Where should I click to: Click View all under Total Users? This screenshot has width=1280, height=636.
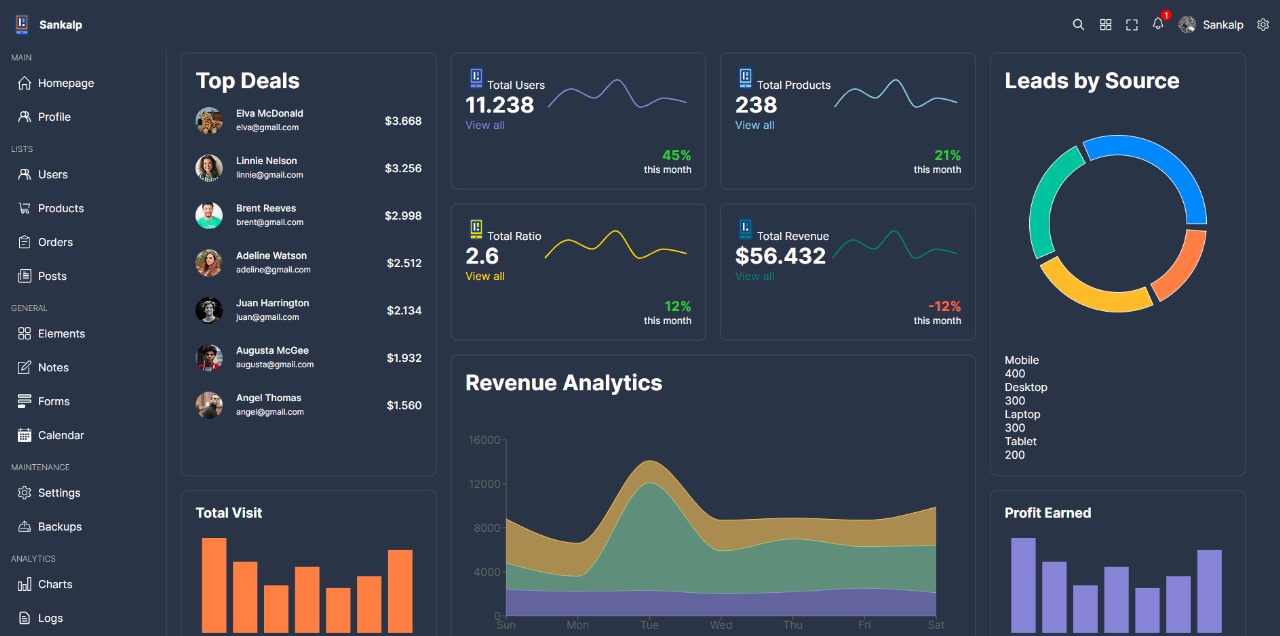click(485, 126)
